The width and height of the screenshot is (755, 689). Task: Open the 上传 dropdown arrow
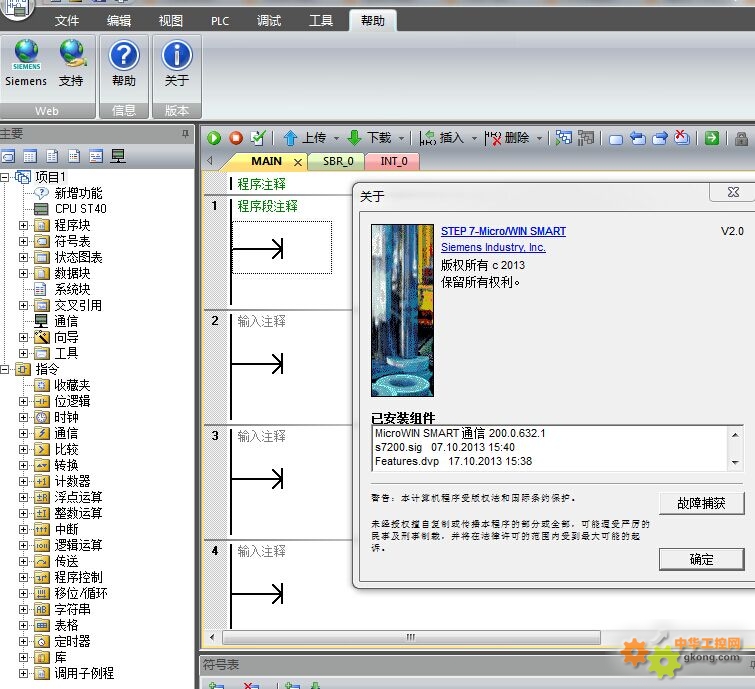point(337,139)
